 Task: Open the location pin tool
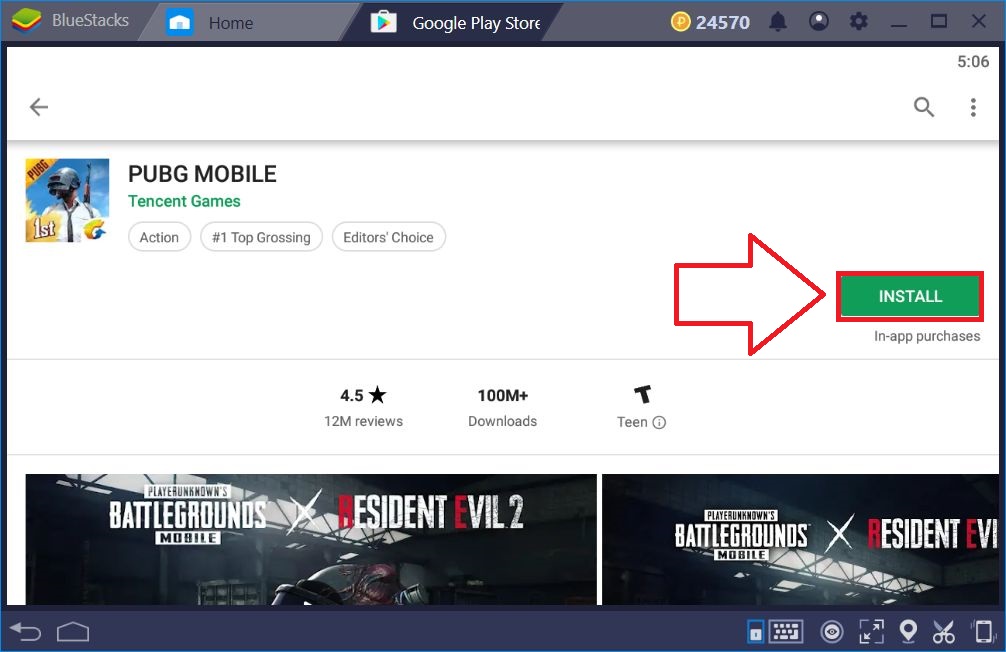coord(908,631)
